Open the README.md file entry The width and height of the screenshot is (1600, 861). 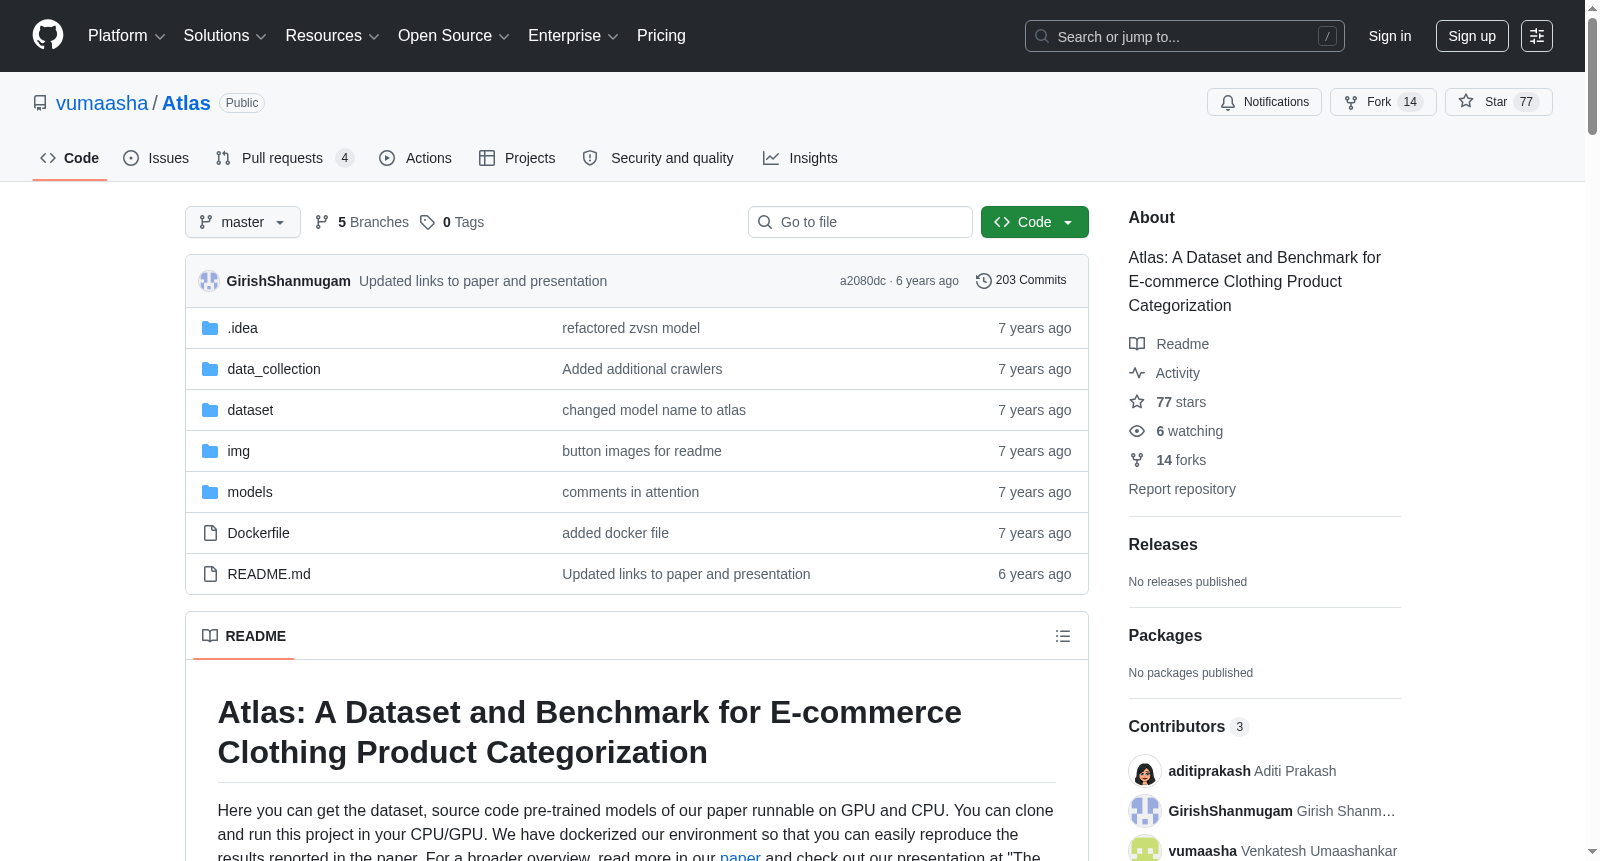click(269, 574)
